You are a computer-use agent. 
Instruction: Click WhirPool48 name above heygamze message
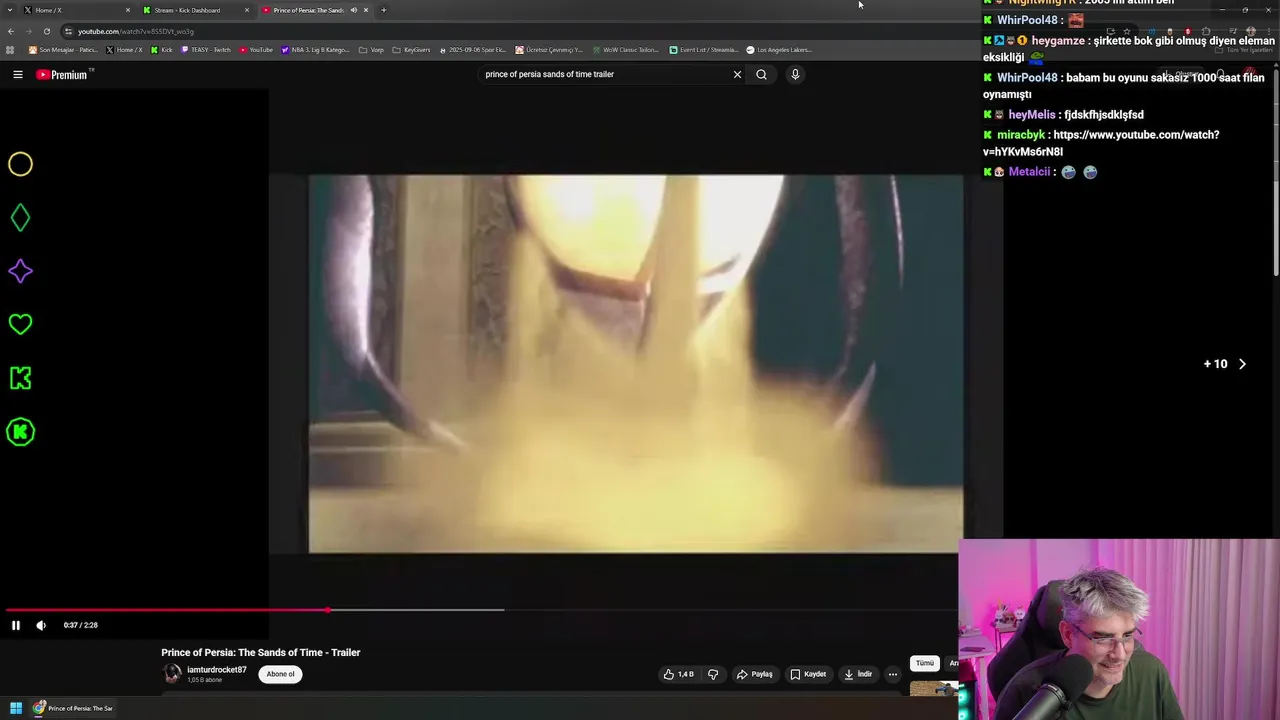(1027, 20)
